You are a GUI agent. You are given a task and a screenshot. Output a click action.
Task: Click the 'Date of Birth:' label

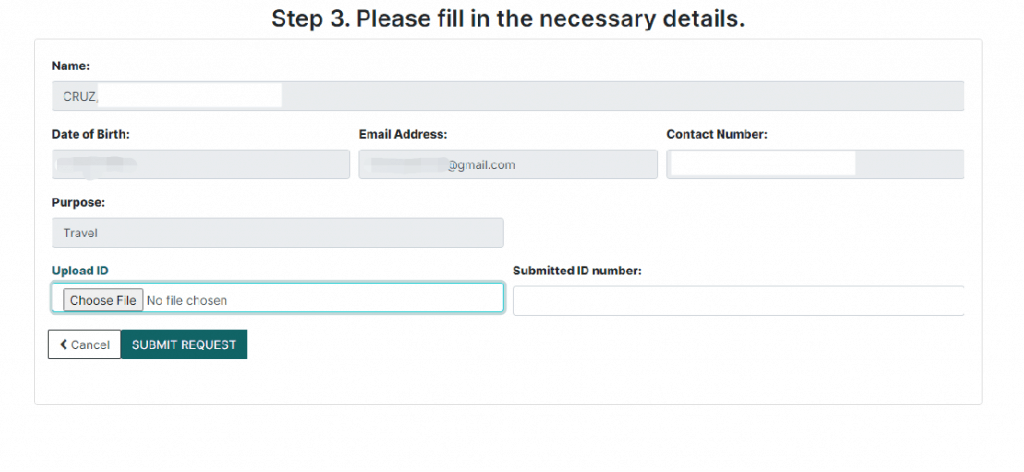click(x=91, y=134)
